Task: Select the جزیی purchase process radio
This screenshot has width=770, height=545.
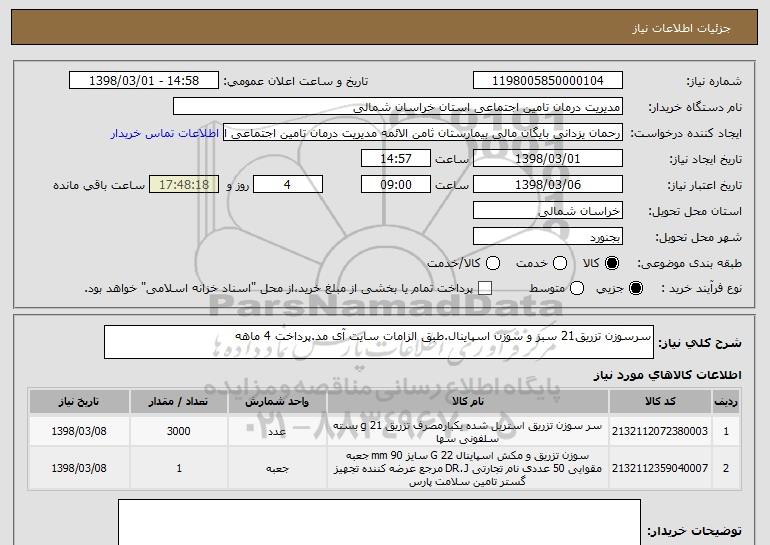Action: 635,289
